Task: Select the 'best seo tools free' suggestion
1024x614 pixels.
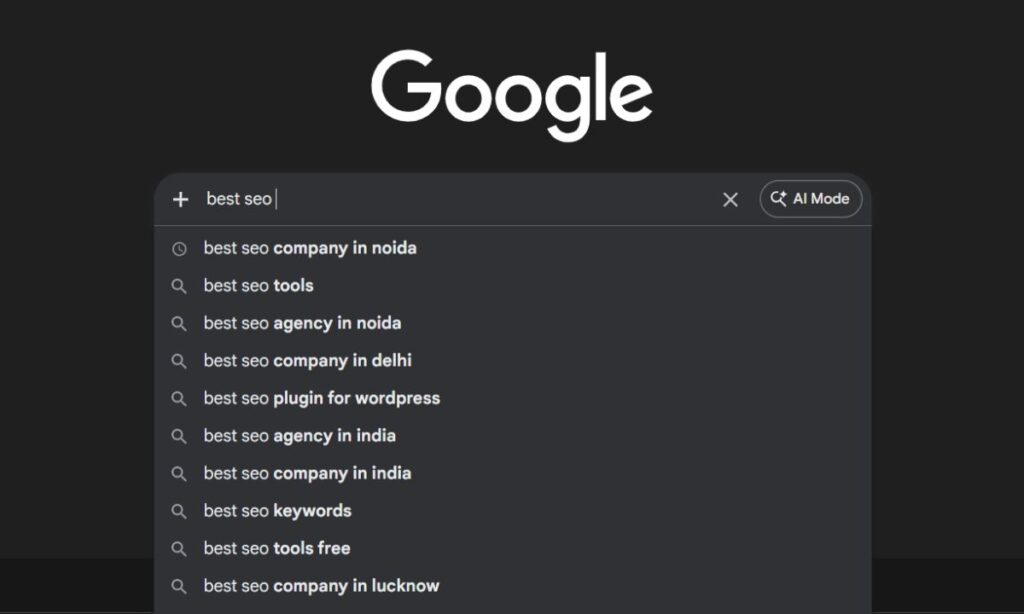Action: pyautogui.click(x=276, y=548)
